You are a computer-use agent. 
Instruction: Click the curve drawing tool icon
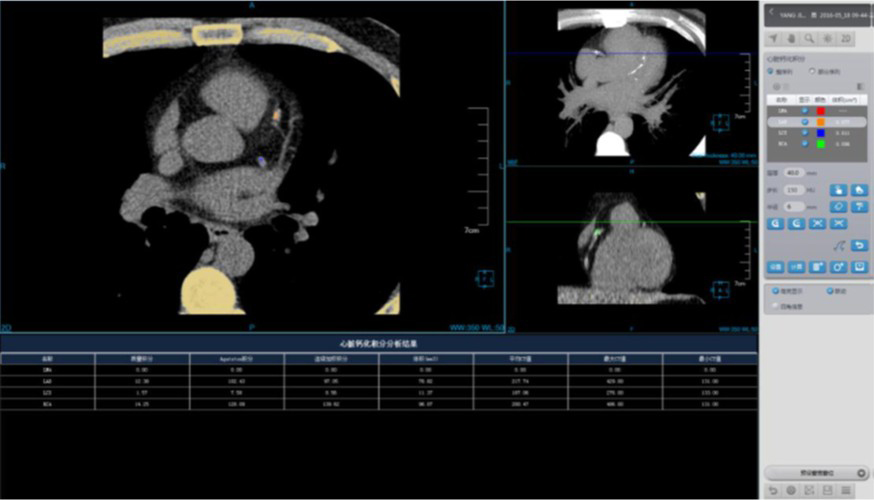840,245
